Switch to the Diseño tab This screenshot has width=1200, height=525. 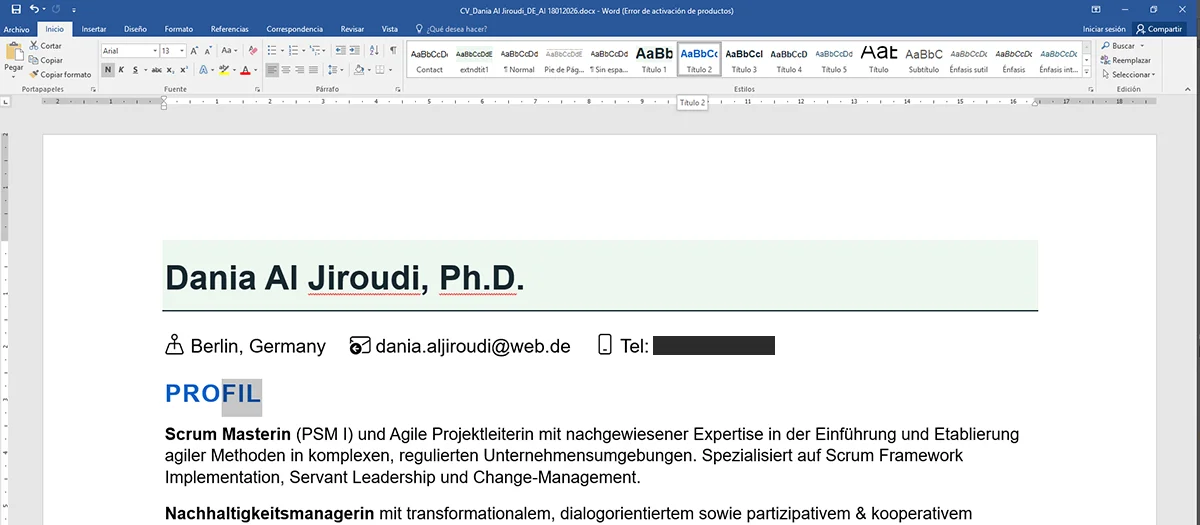coord(135,29)
